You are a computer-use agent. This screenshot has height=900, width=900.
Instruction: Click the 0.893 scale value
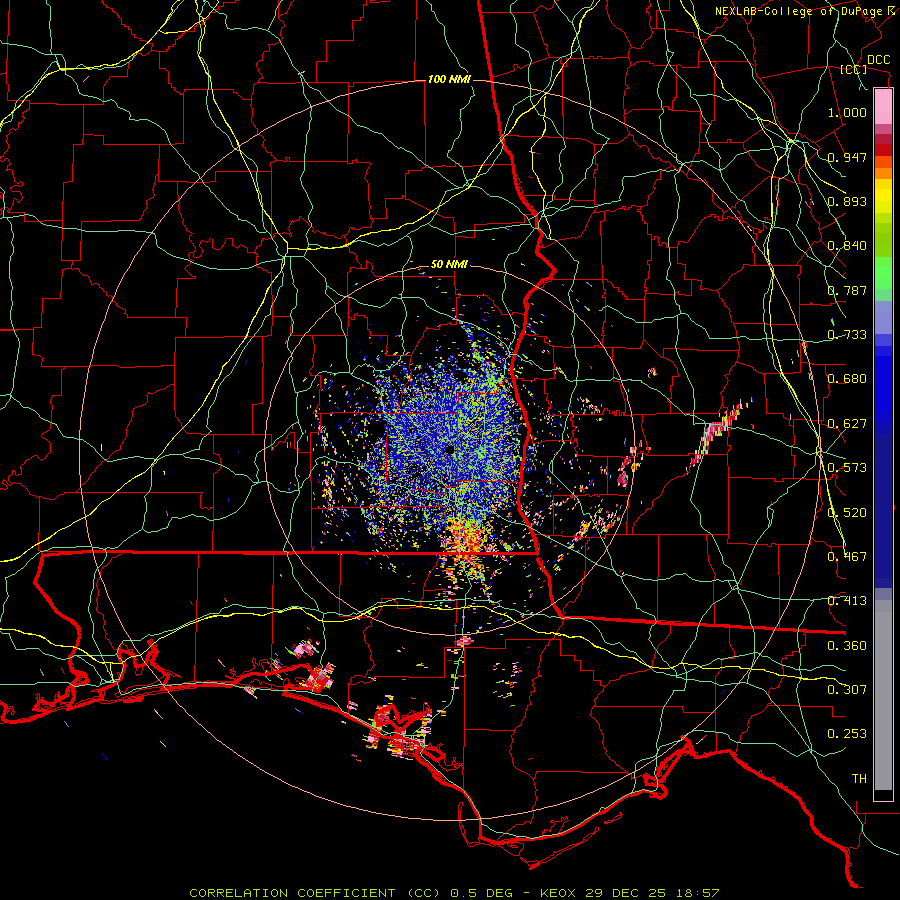pyautogui.click(x=847, y=201)
